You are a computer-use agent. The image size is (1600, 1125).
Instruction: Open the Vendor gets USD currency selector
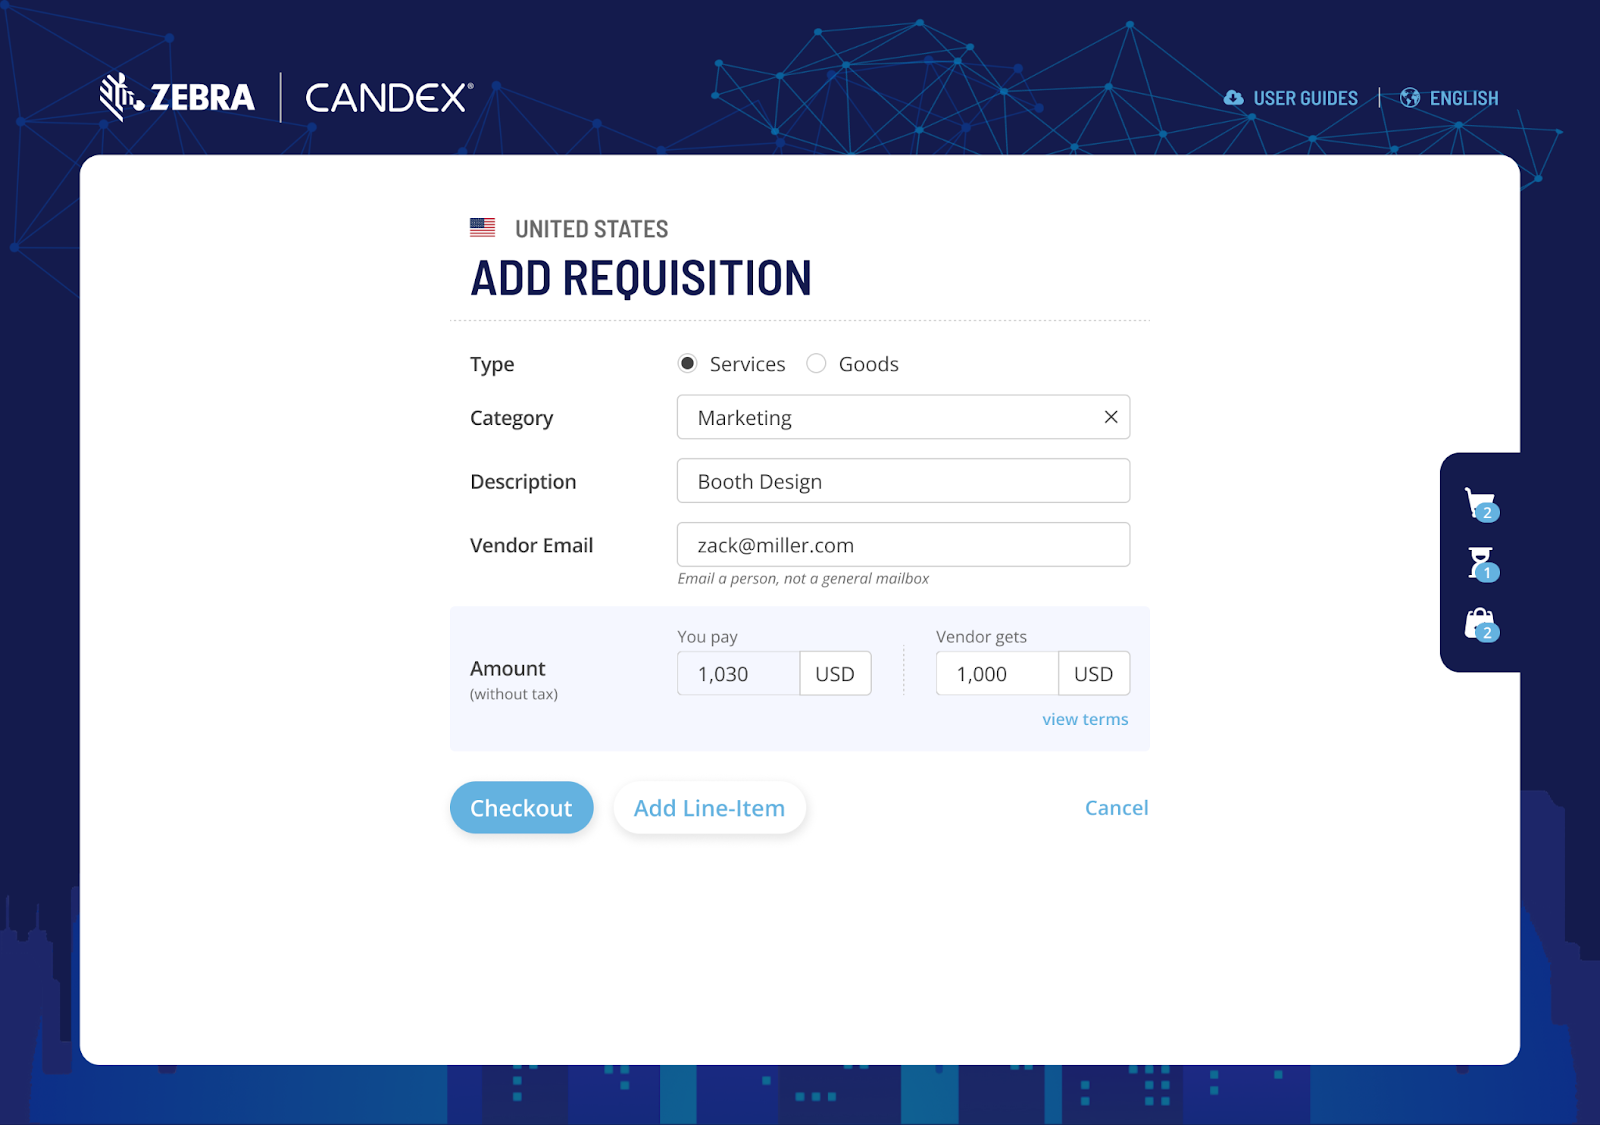[x=1093, y=674]
